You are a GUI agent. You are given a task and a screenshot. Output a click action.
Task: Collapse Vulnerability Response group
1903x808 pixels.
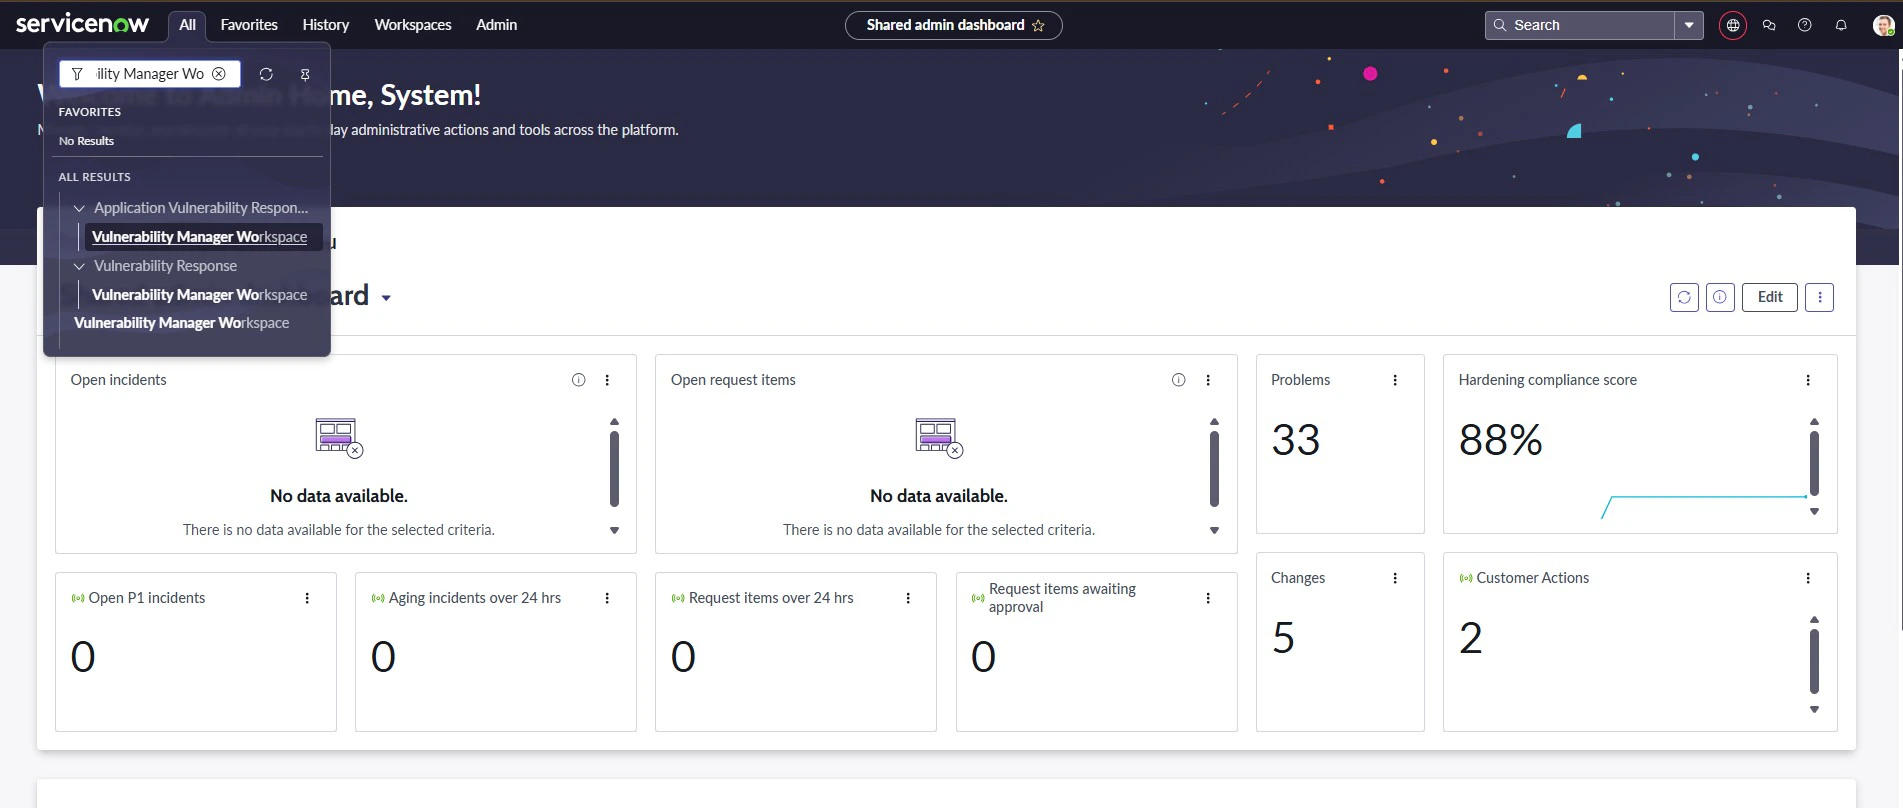coord(79,266)
